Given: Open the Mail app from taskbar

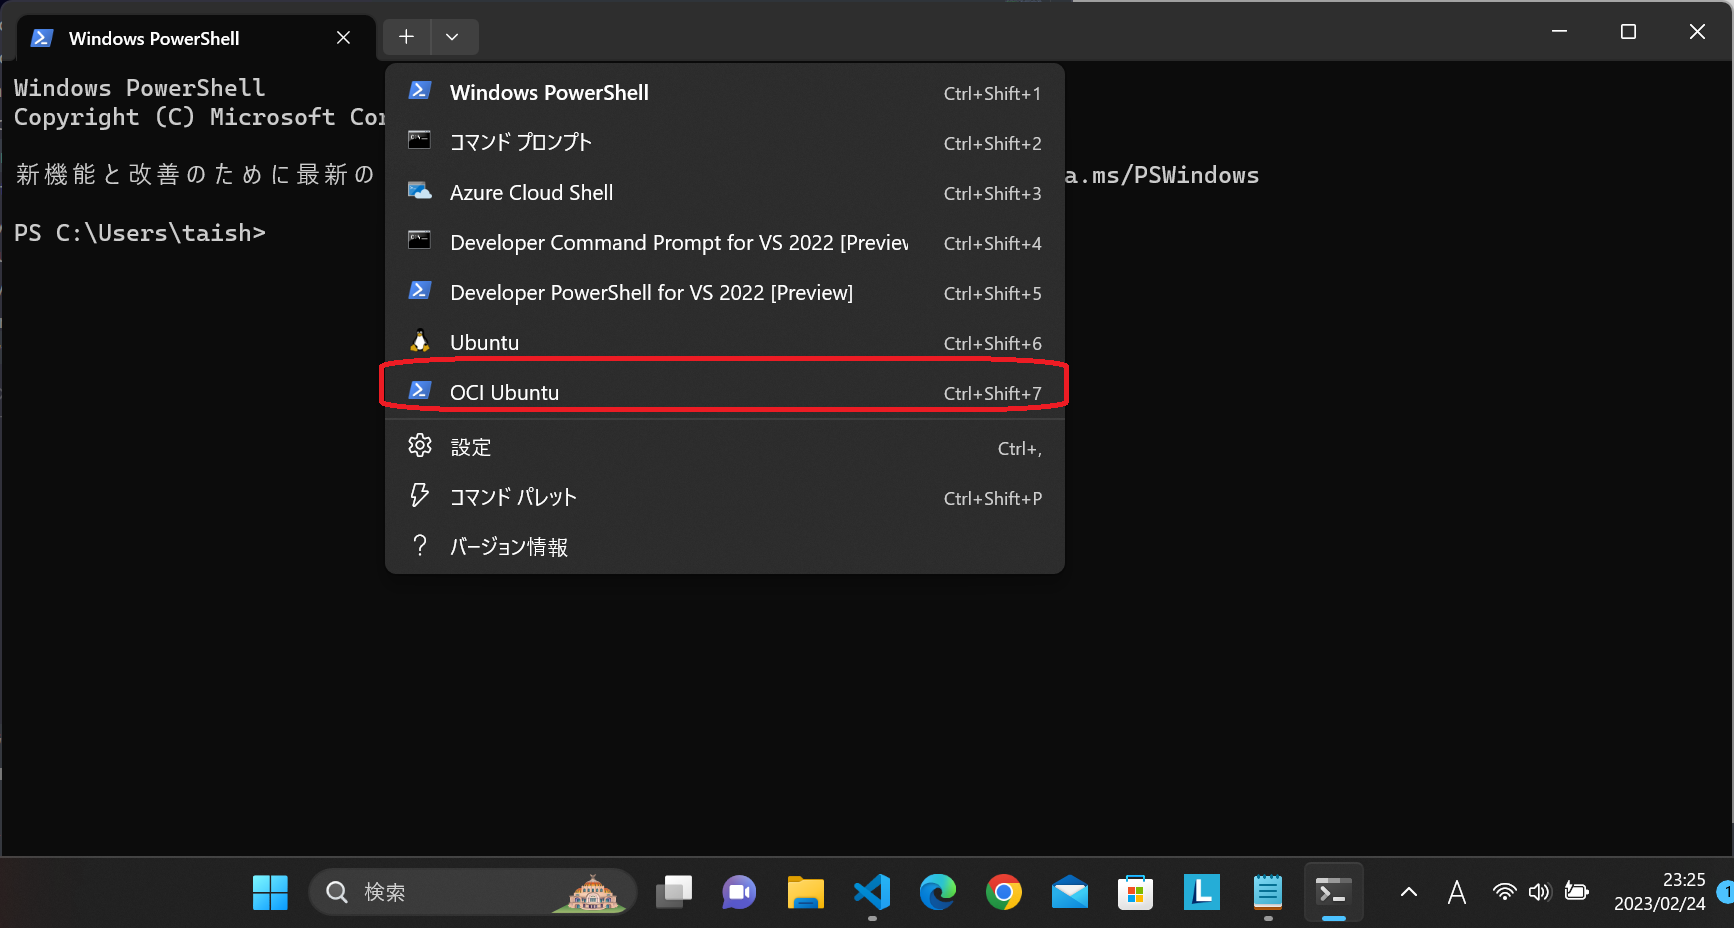Looking at the screenshot, I should [x=1070, y=892].
